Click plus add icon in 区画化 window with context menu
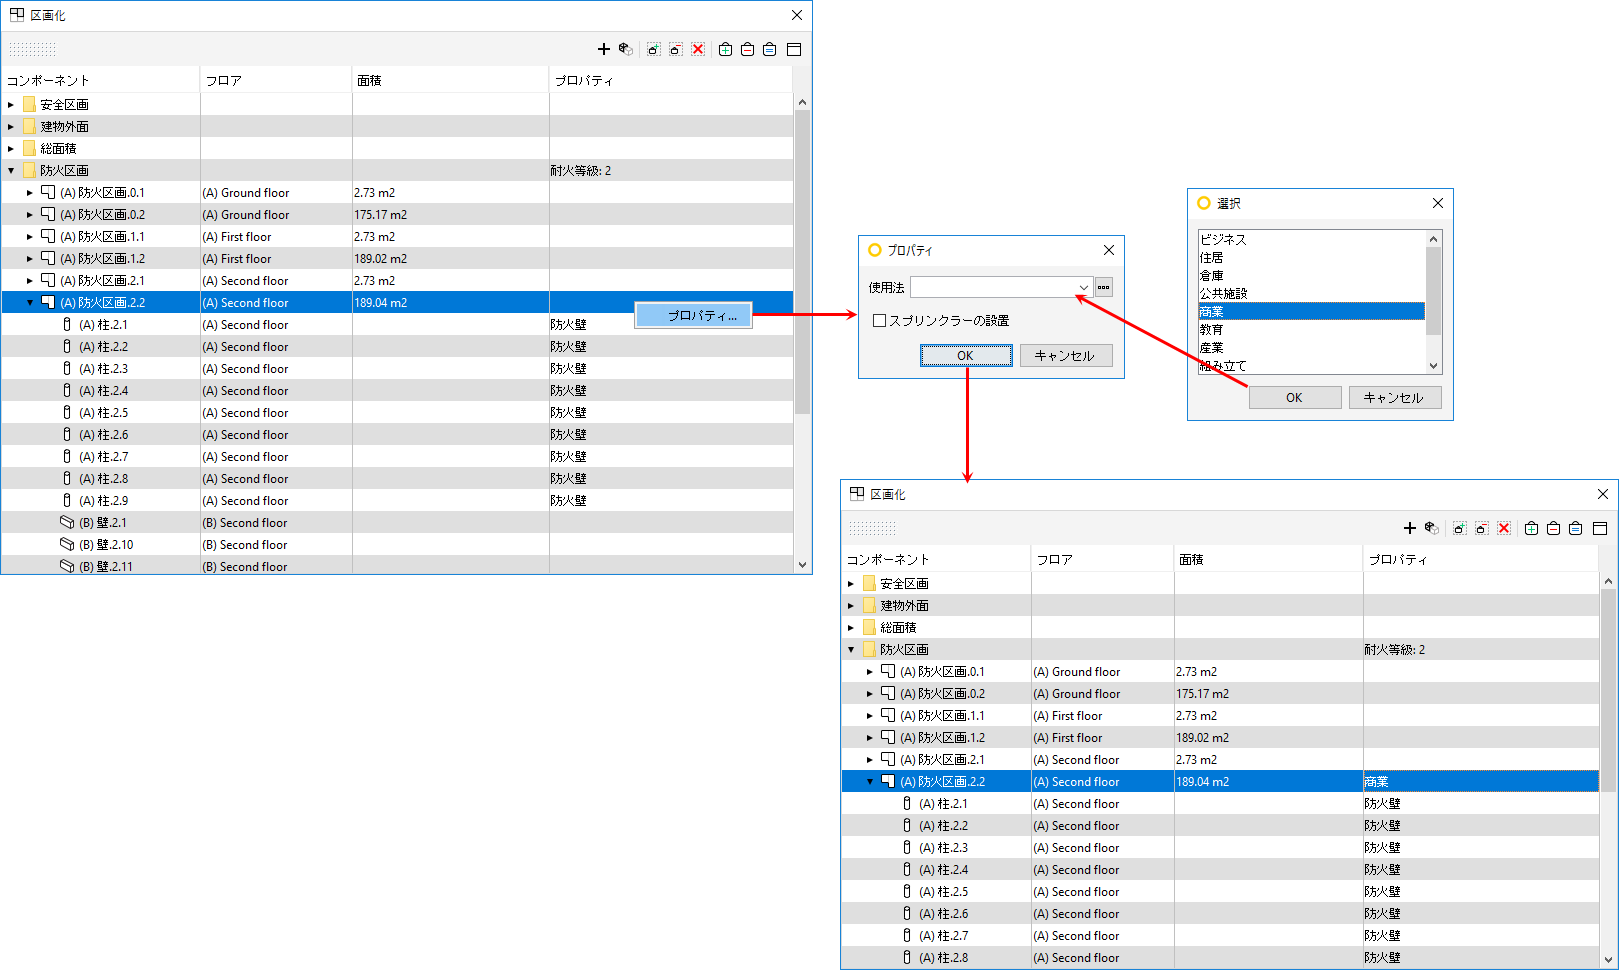The image size is (1621, 973). click(x=603, y=49)
